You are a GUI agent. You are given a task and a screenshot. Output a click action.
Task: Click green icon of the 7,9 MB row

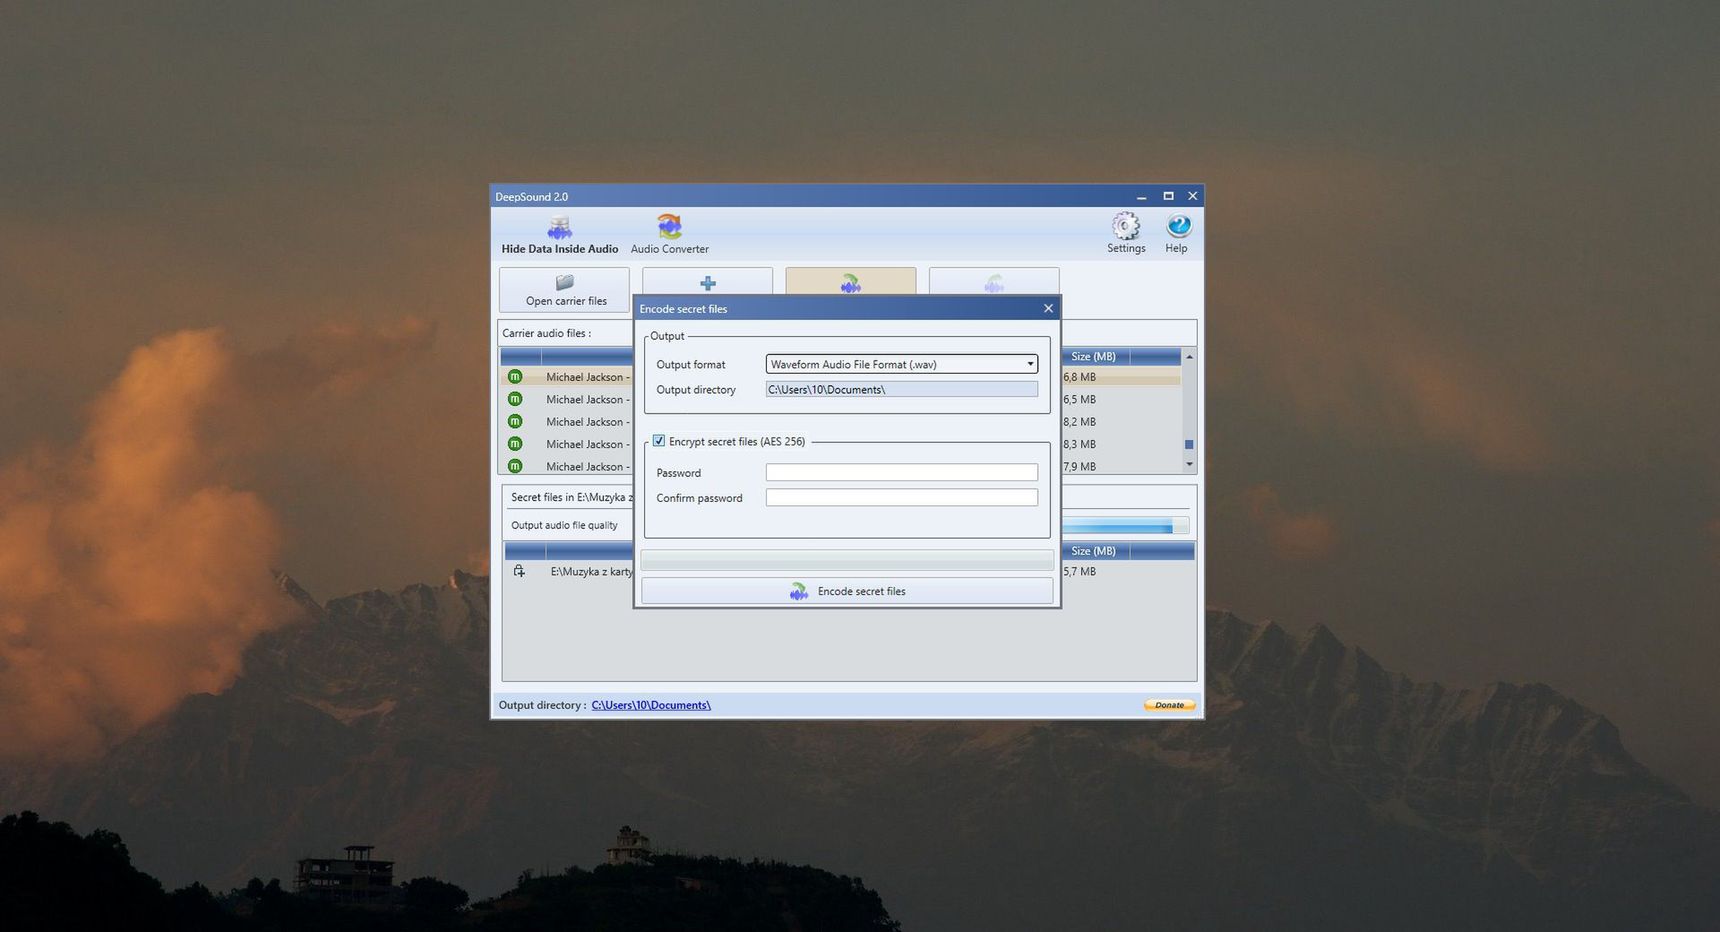515,466
